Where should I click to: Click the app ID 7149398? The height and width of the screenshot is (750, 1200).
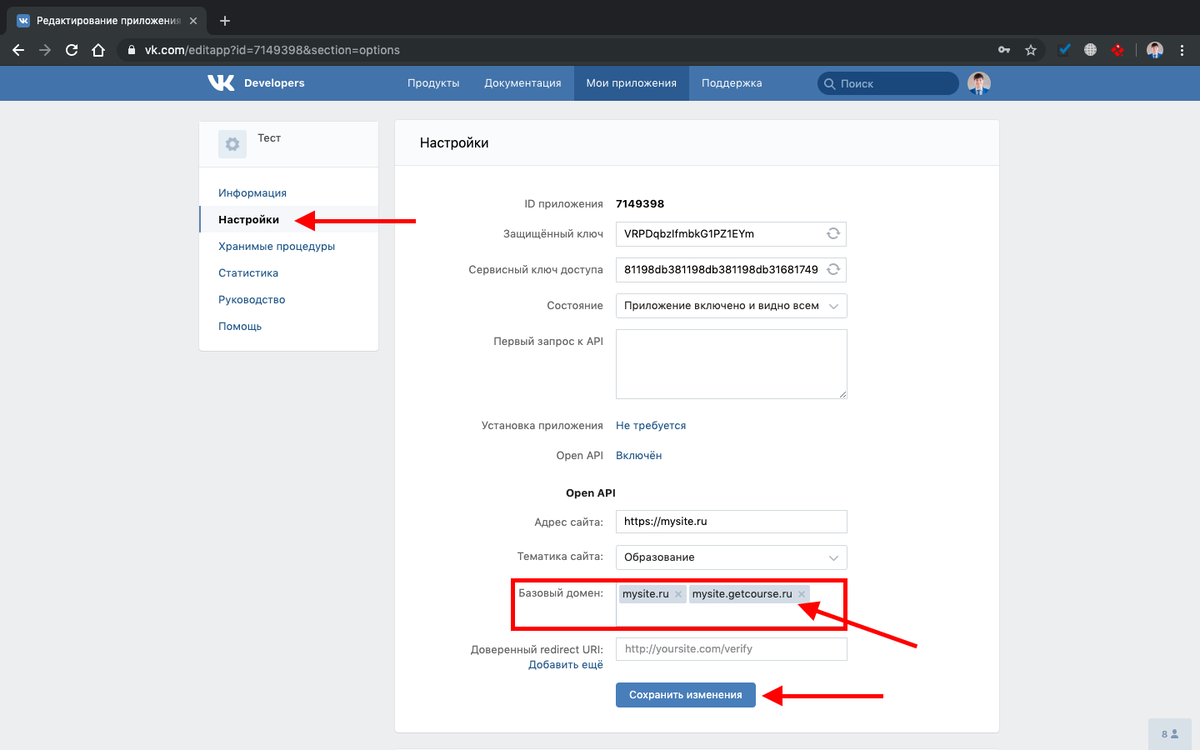coord(640,204)
